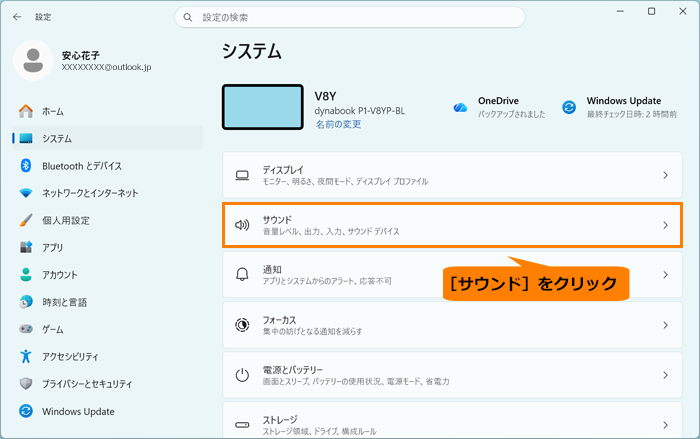Image resolution: width=700 pixels, height=439 pixels.
Task: Click the notification bell icon
Action: click(x=242, y=274)
